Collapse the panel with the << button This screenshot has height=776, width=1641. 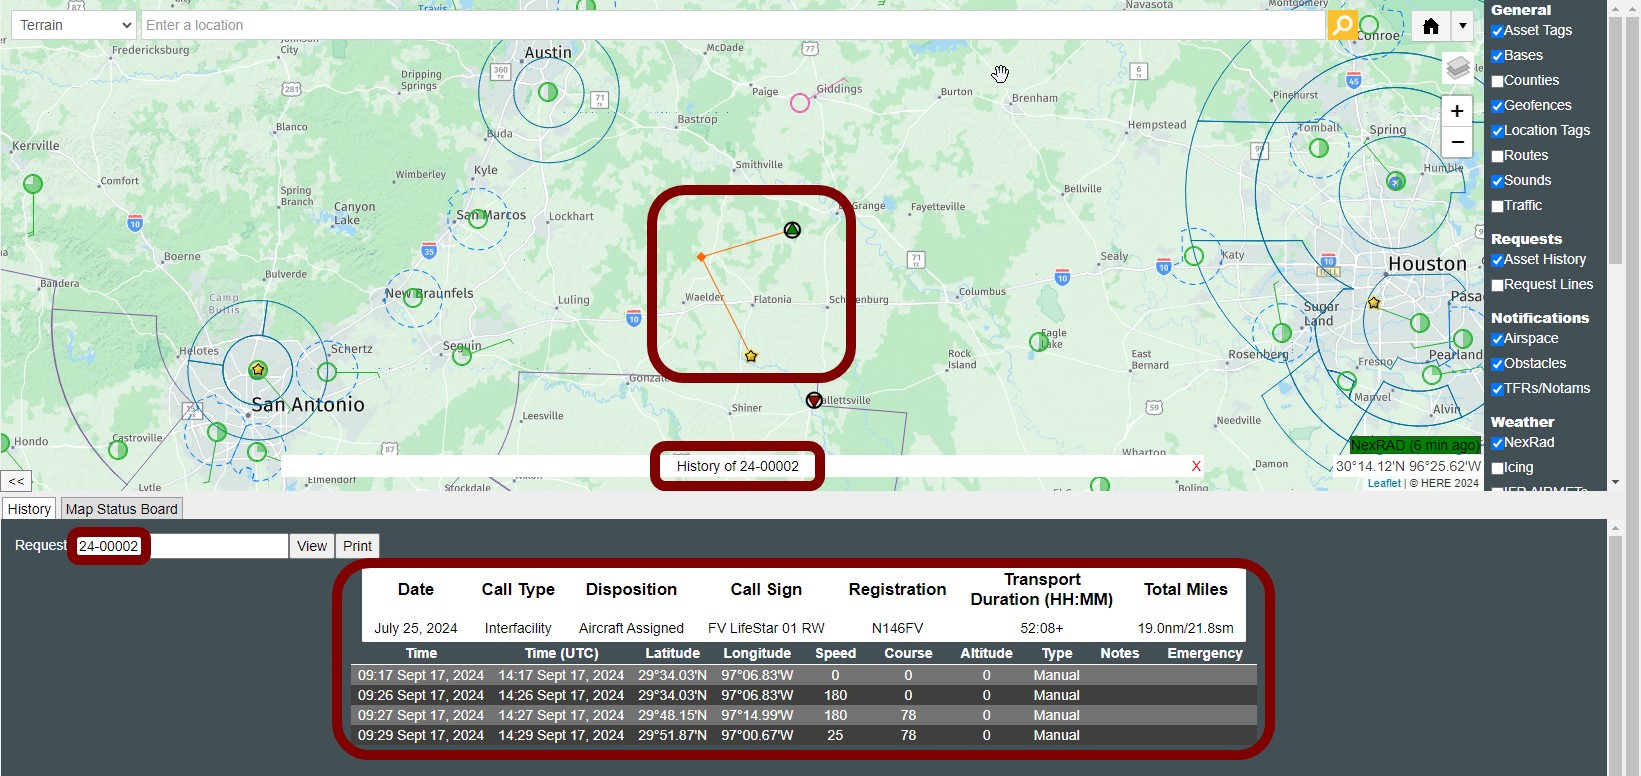coord(16,481)
